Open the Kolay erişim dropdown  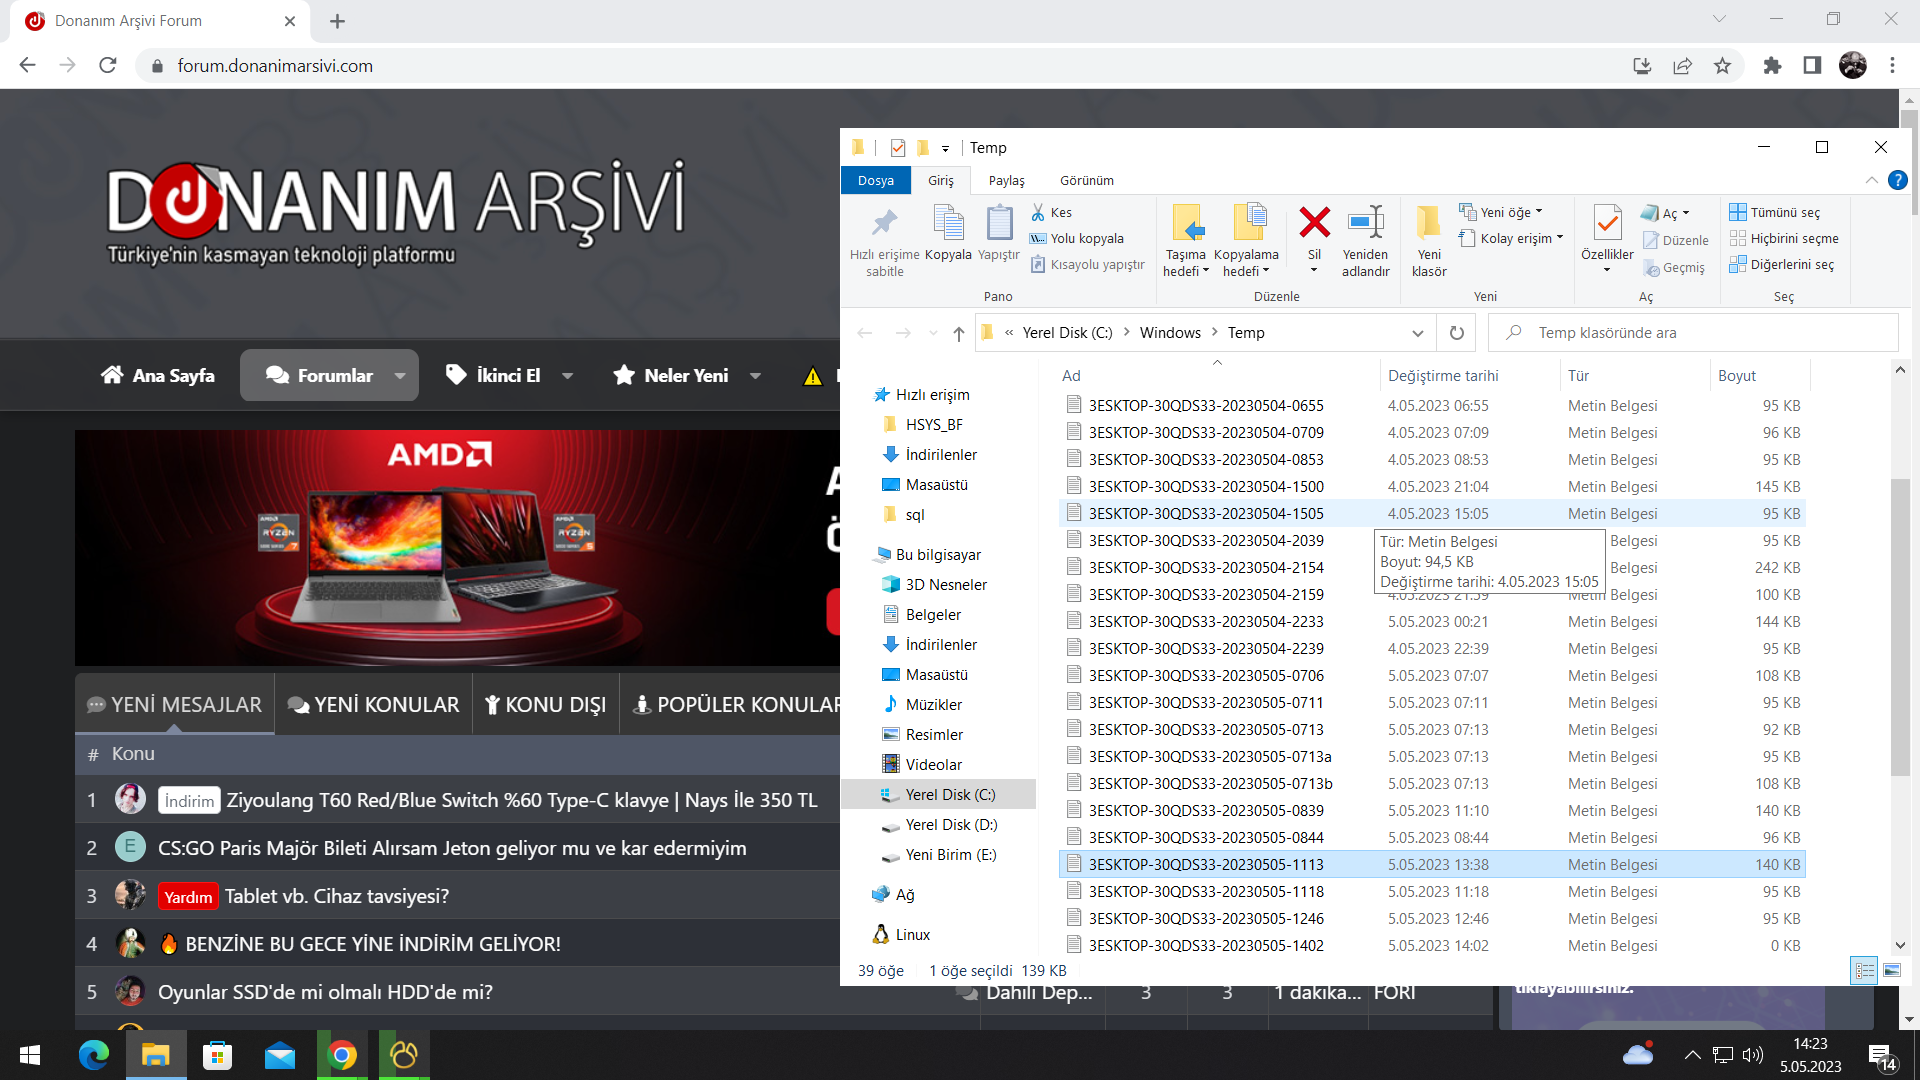pos(1511,238)
